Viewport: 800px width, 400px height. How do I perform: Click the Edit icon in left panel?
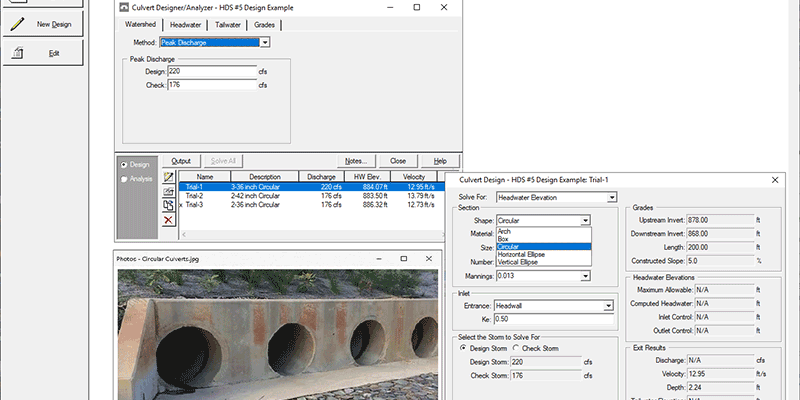tap(18, 53)
